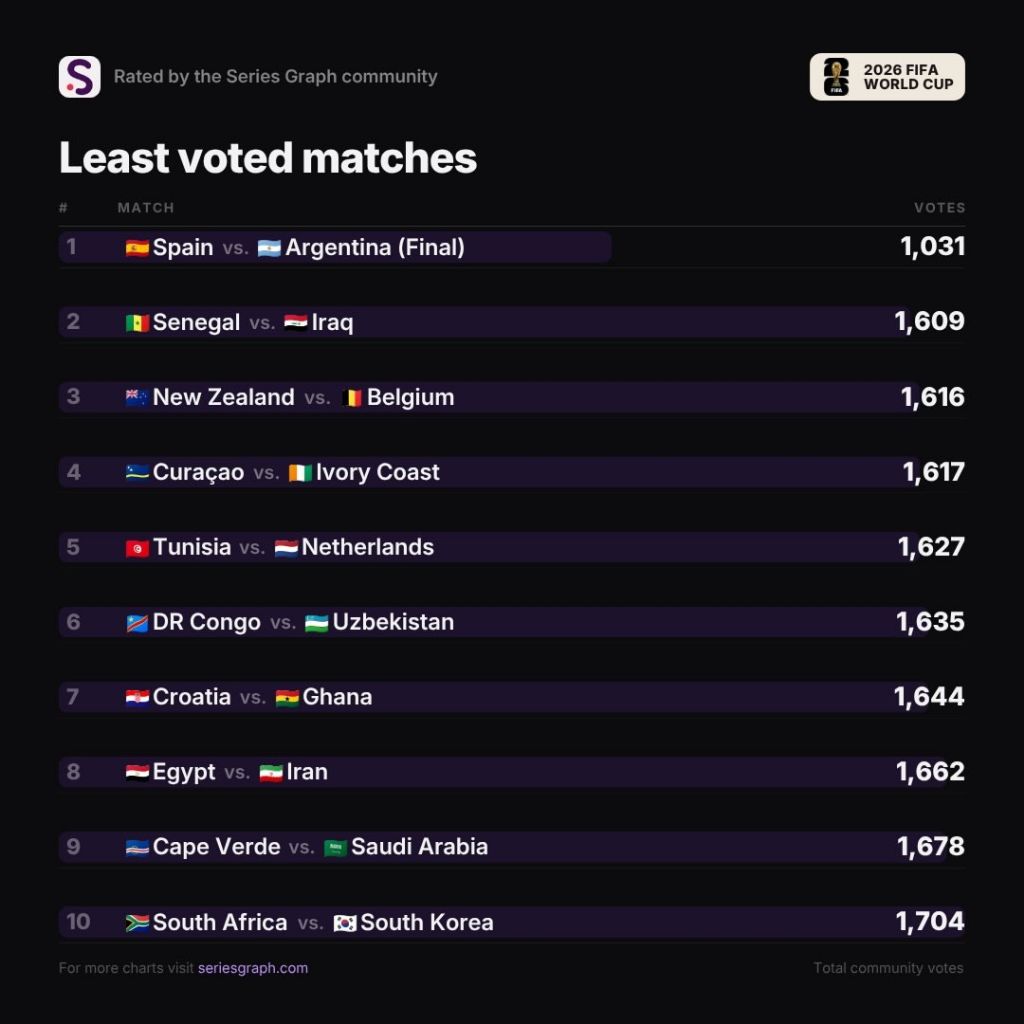Viewport: 1024px width, 1024px height.
Task: Click the 1,031 vote count
Action: click(933, 247)
